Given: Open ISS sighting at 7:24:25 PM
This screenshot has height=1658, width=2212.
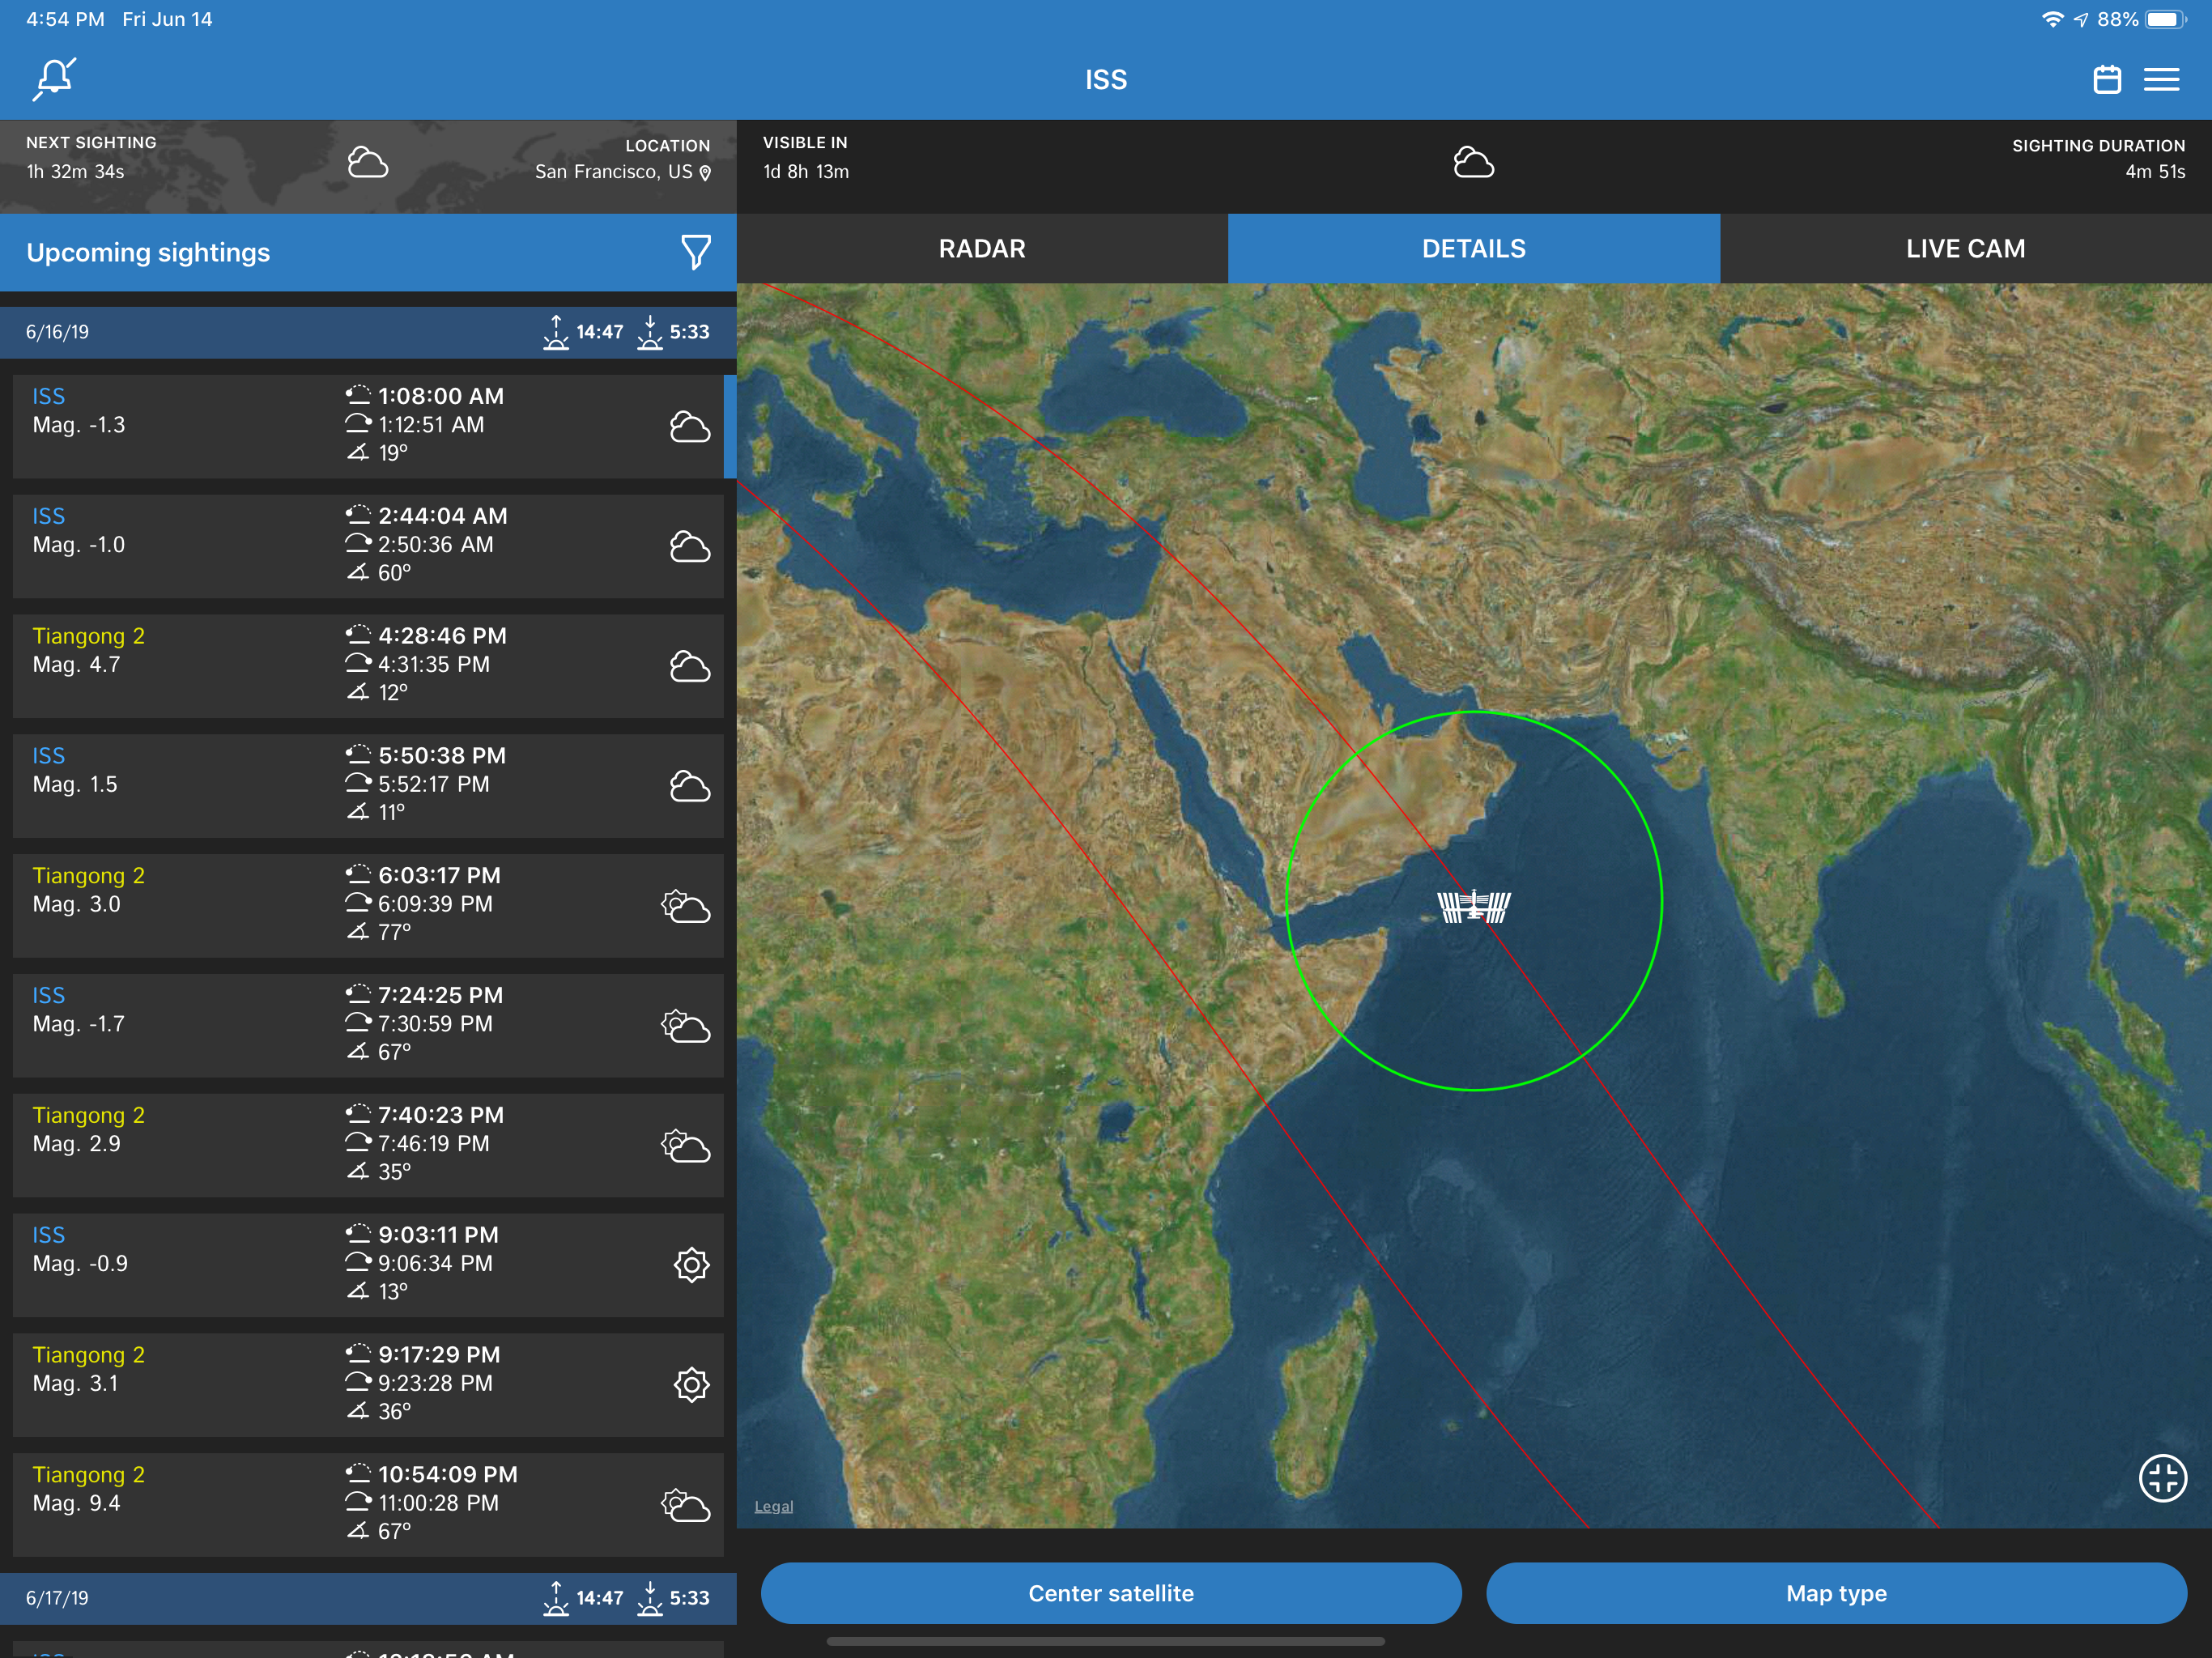Looking at the screenshot, I should [x=368, y=1024].
